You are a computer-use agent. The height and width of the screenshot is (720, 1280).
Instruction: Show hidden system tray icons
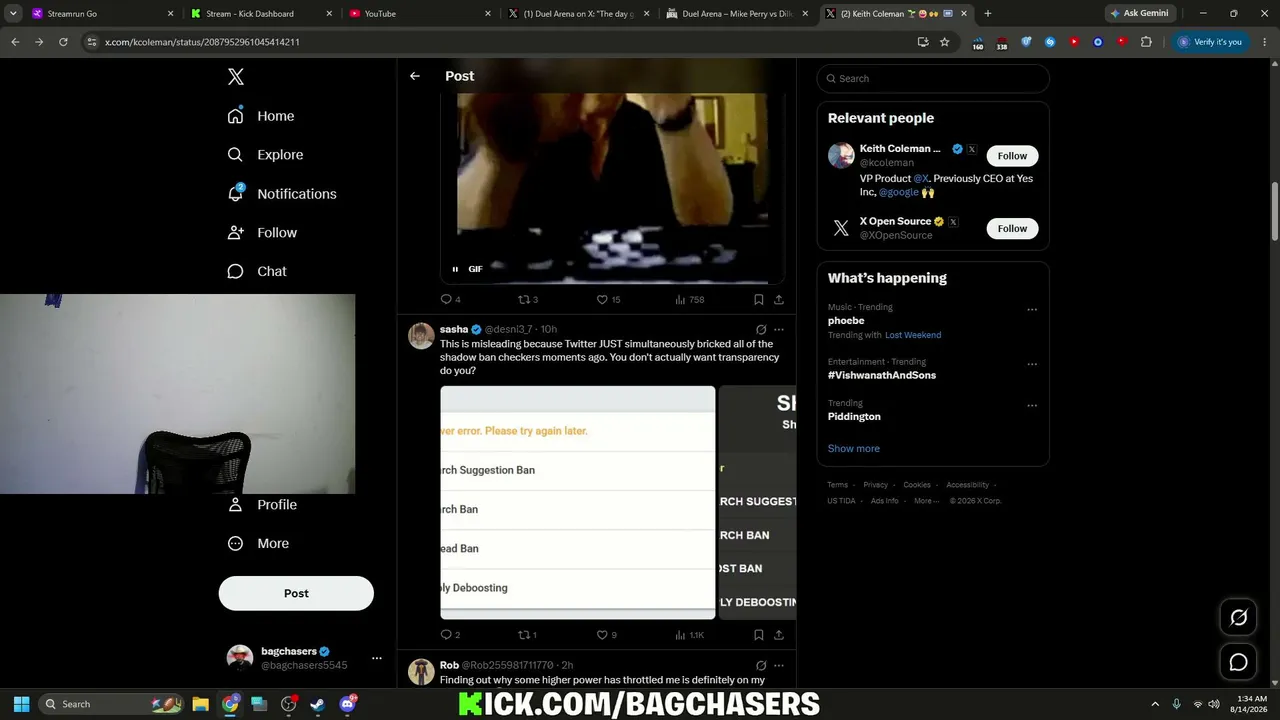point(1155,704)
